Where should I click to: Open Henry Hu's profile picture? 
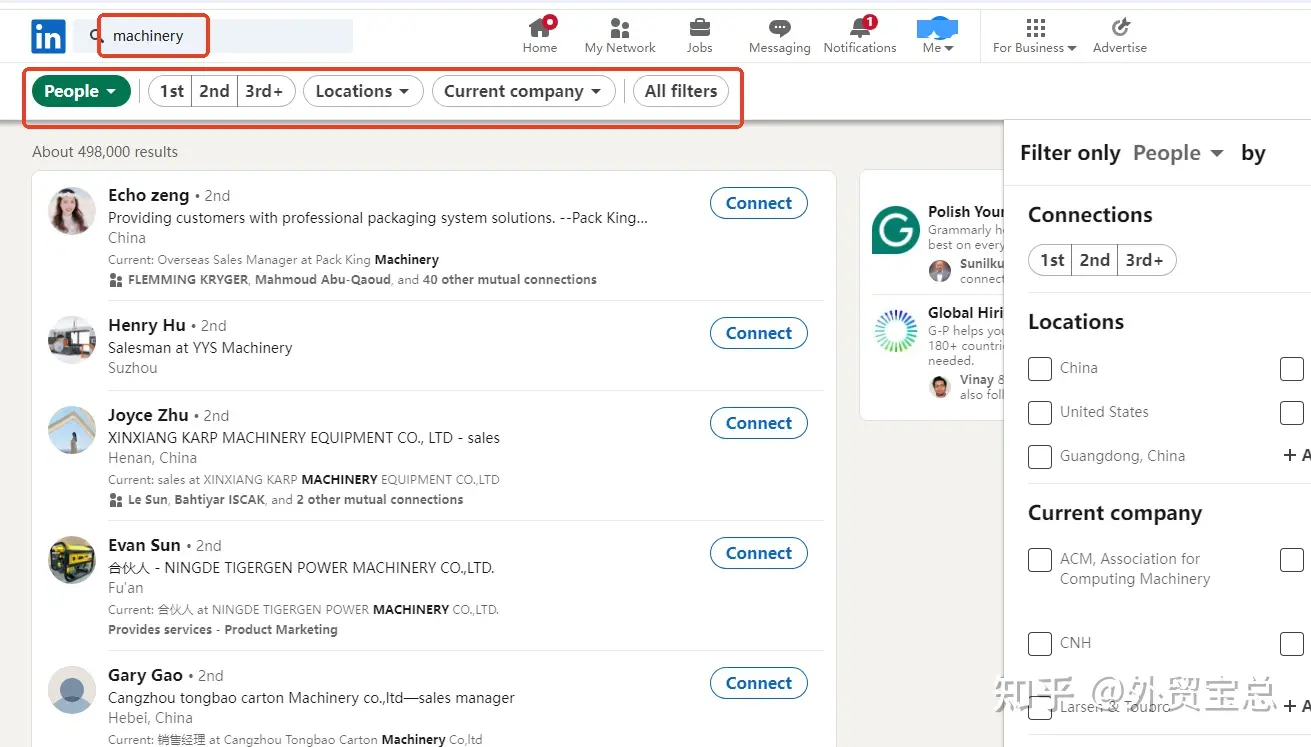tap(72, 341)
